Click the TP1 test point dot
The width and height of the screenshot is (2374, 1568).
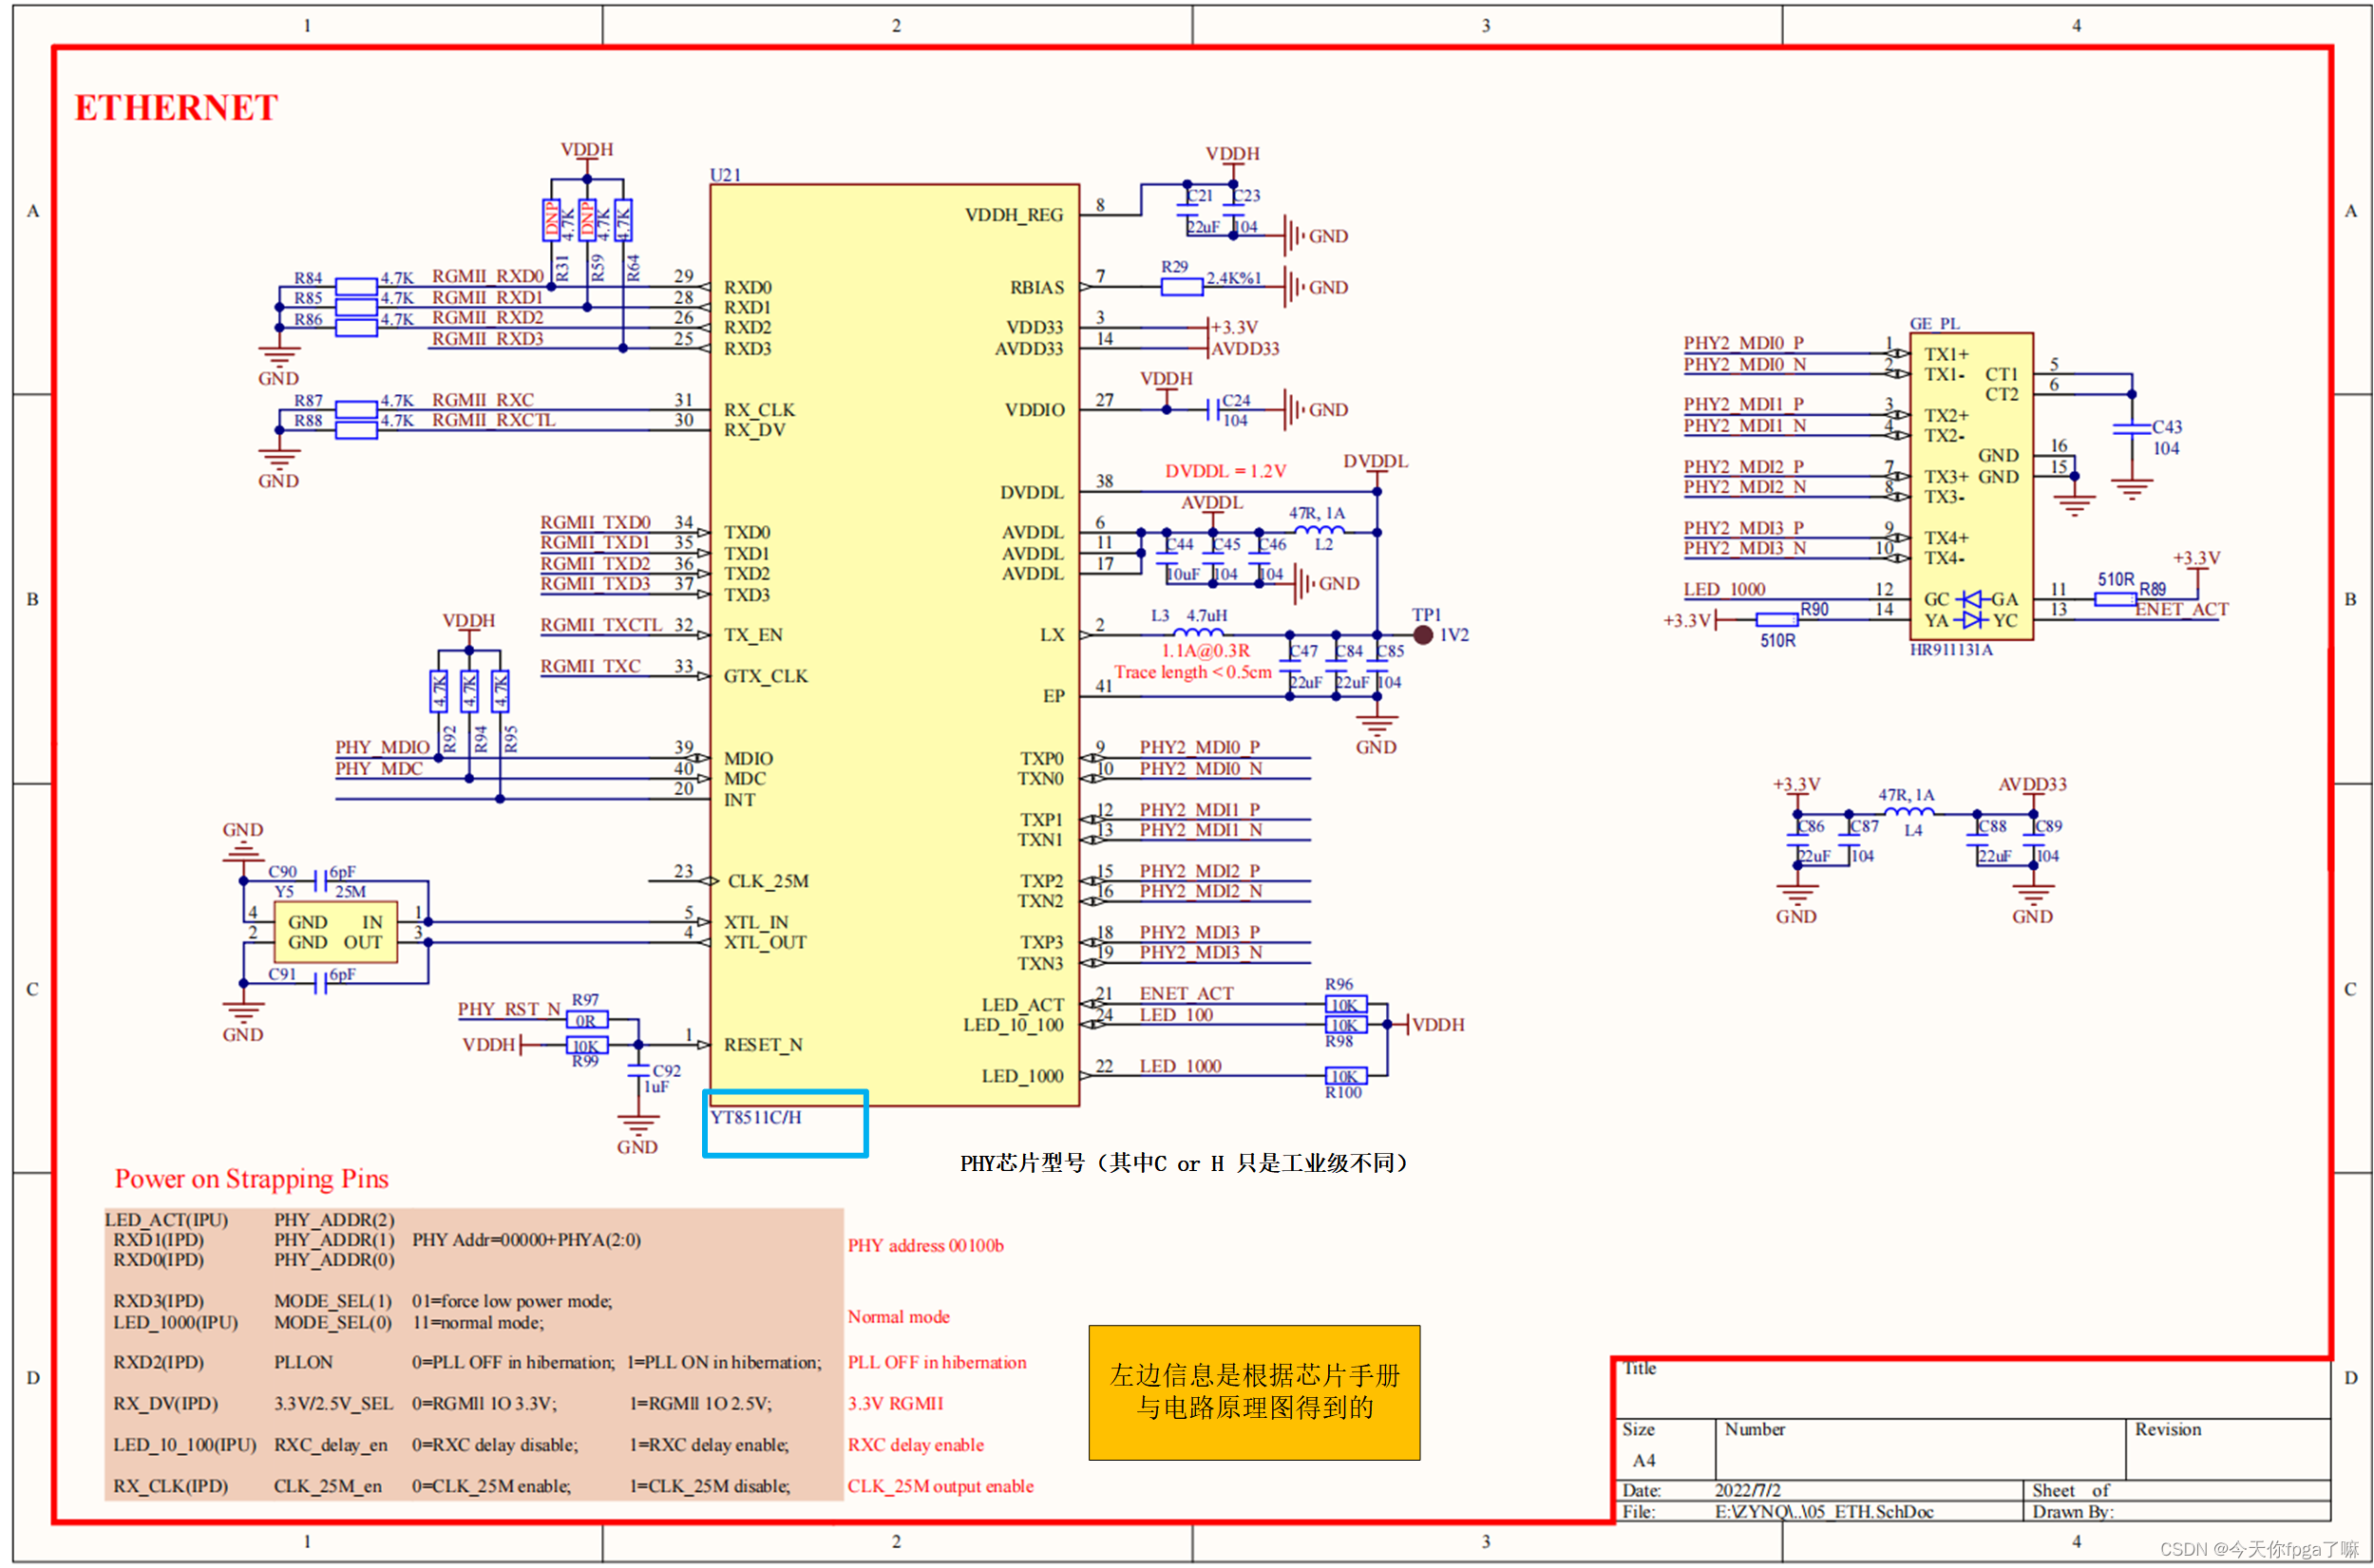[1422, 635]
